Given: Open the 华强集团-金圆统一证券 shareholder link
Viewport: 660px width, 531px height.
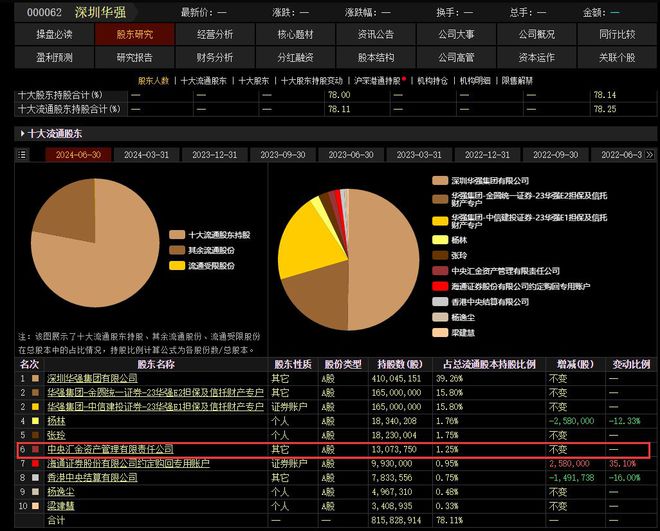Looking at the screenshot, I should click(155, 393).
